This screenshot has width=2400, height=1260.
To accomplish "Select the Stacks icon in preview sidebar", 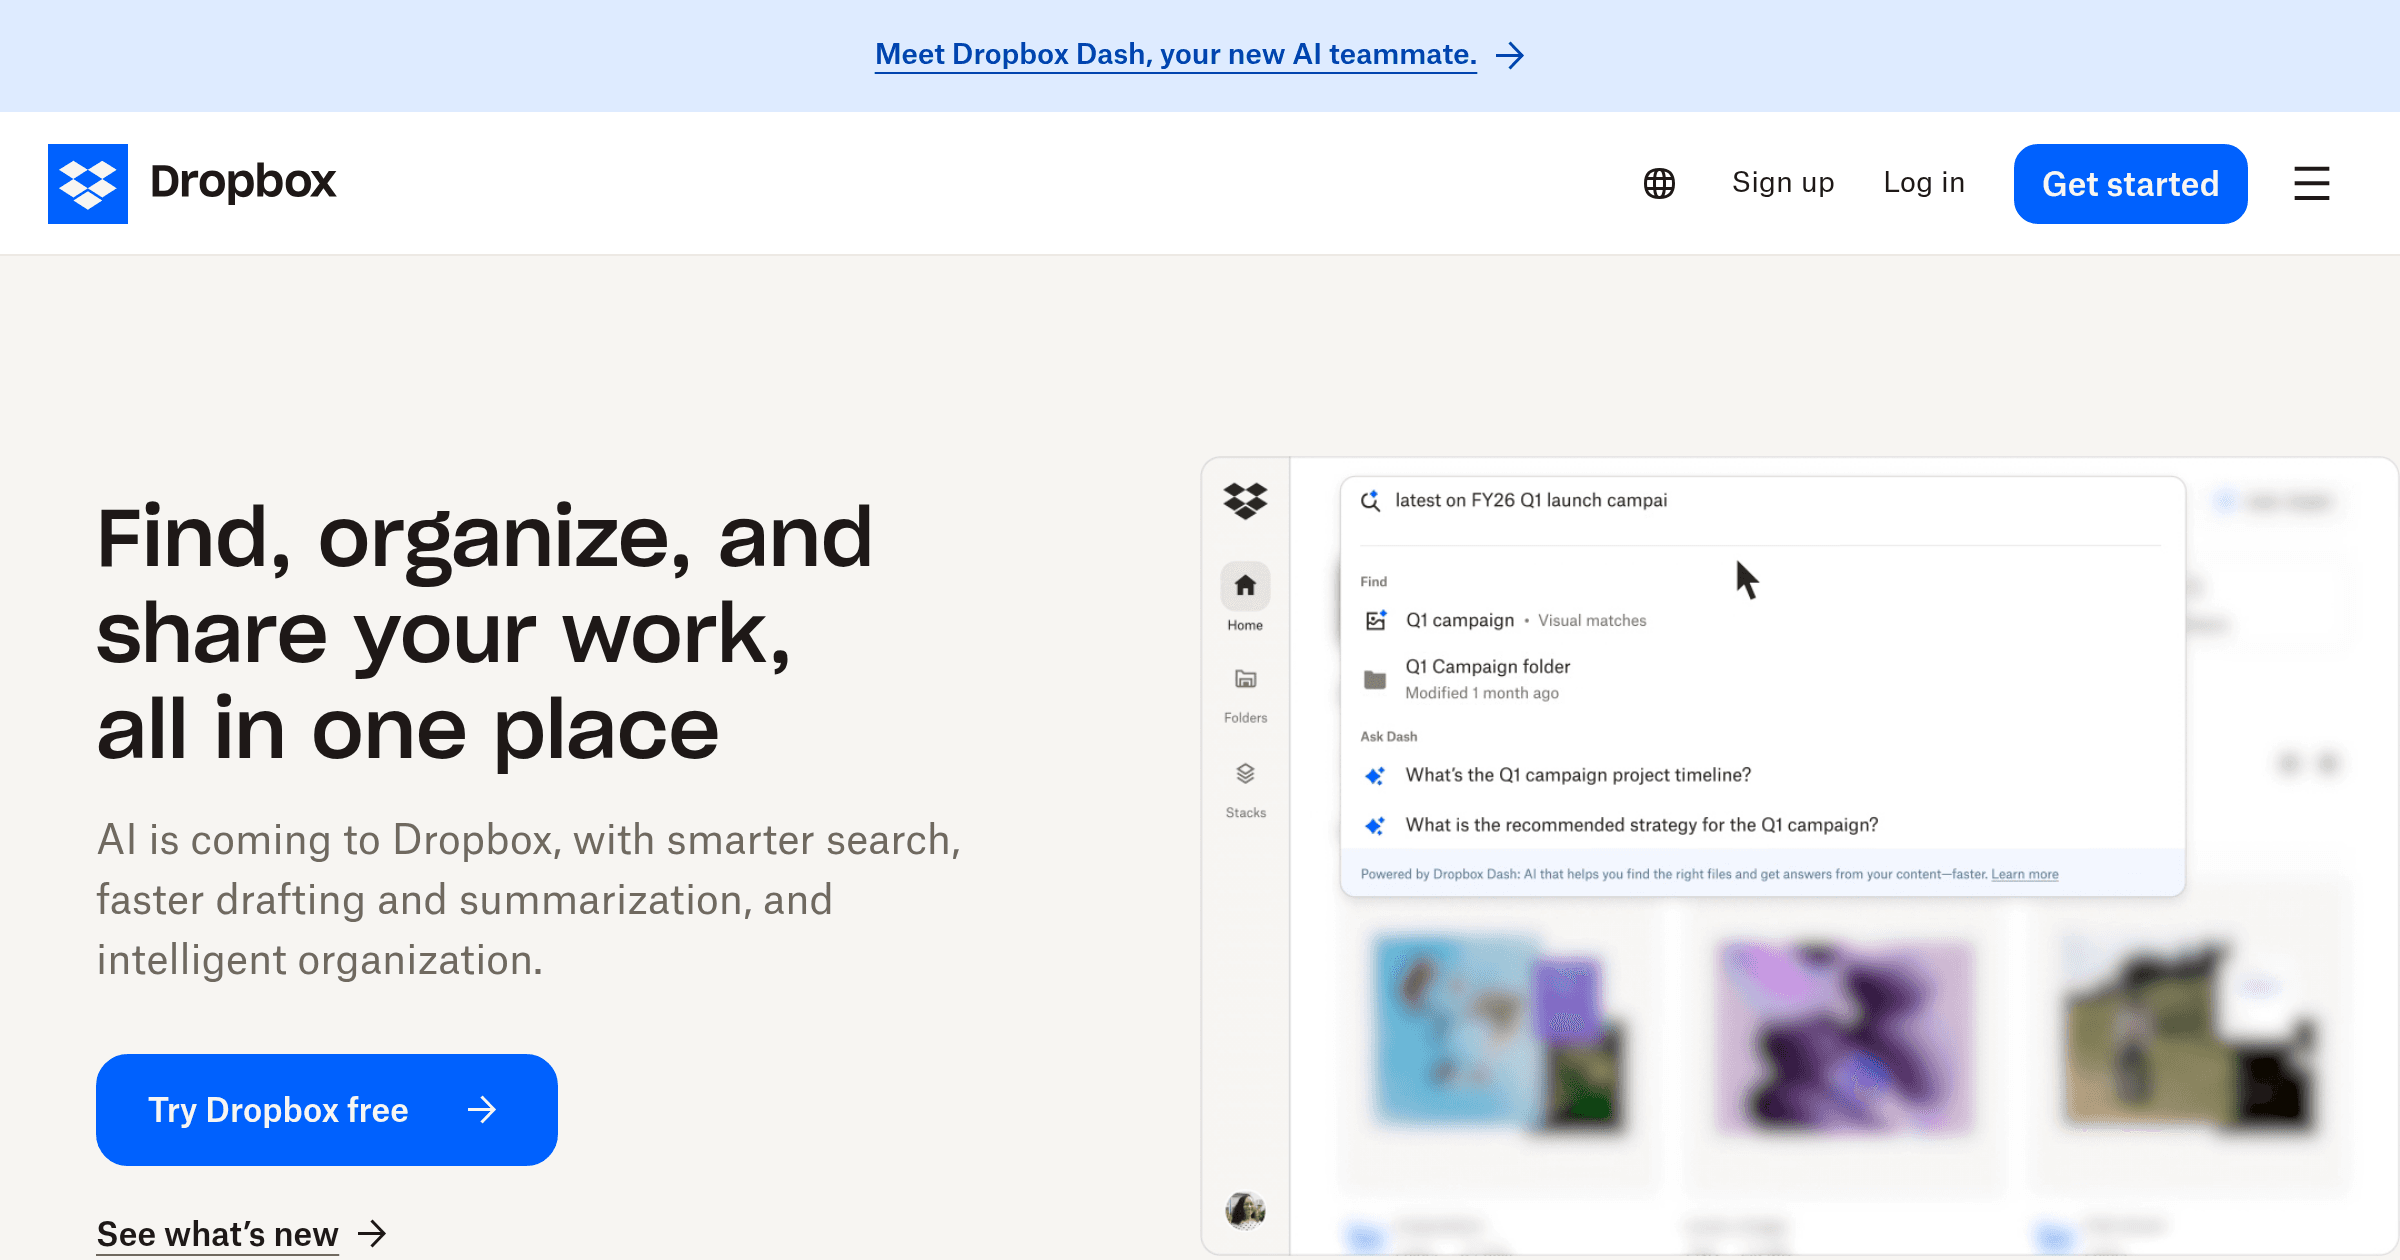I will (1245, 774).
